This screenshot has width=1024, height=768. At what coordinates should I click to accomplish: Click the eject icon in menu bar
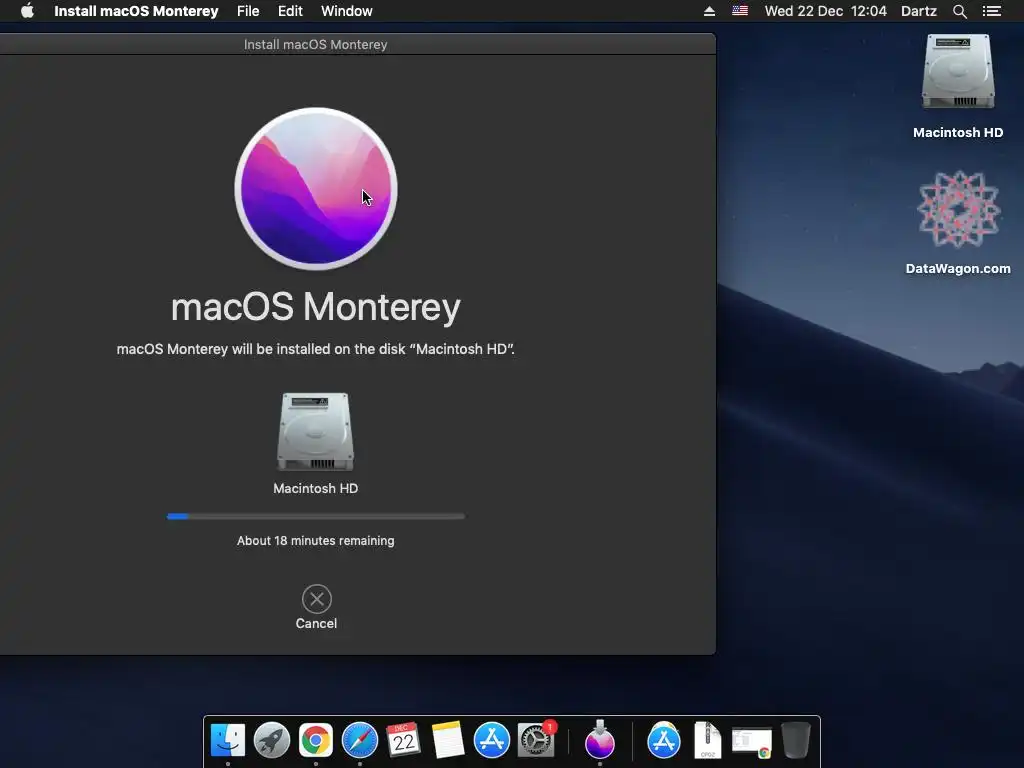[709, 11]
